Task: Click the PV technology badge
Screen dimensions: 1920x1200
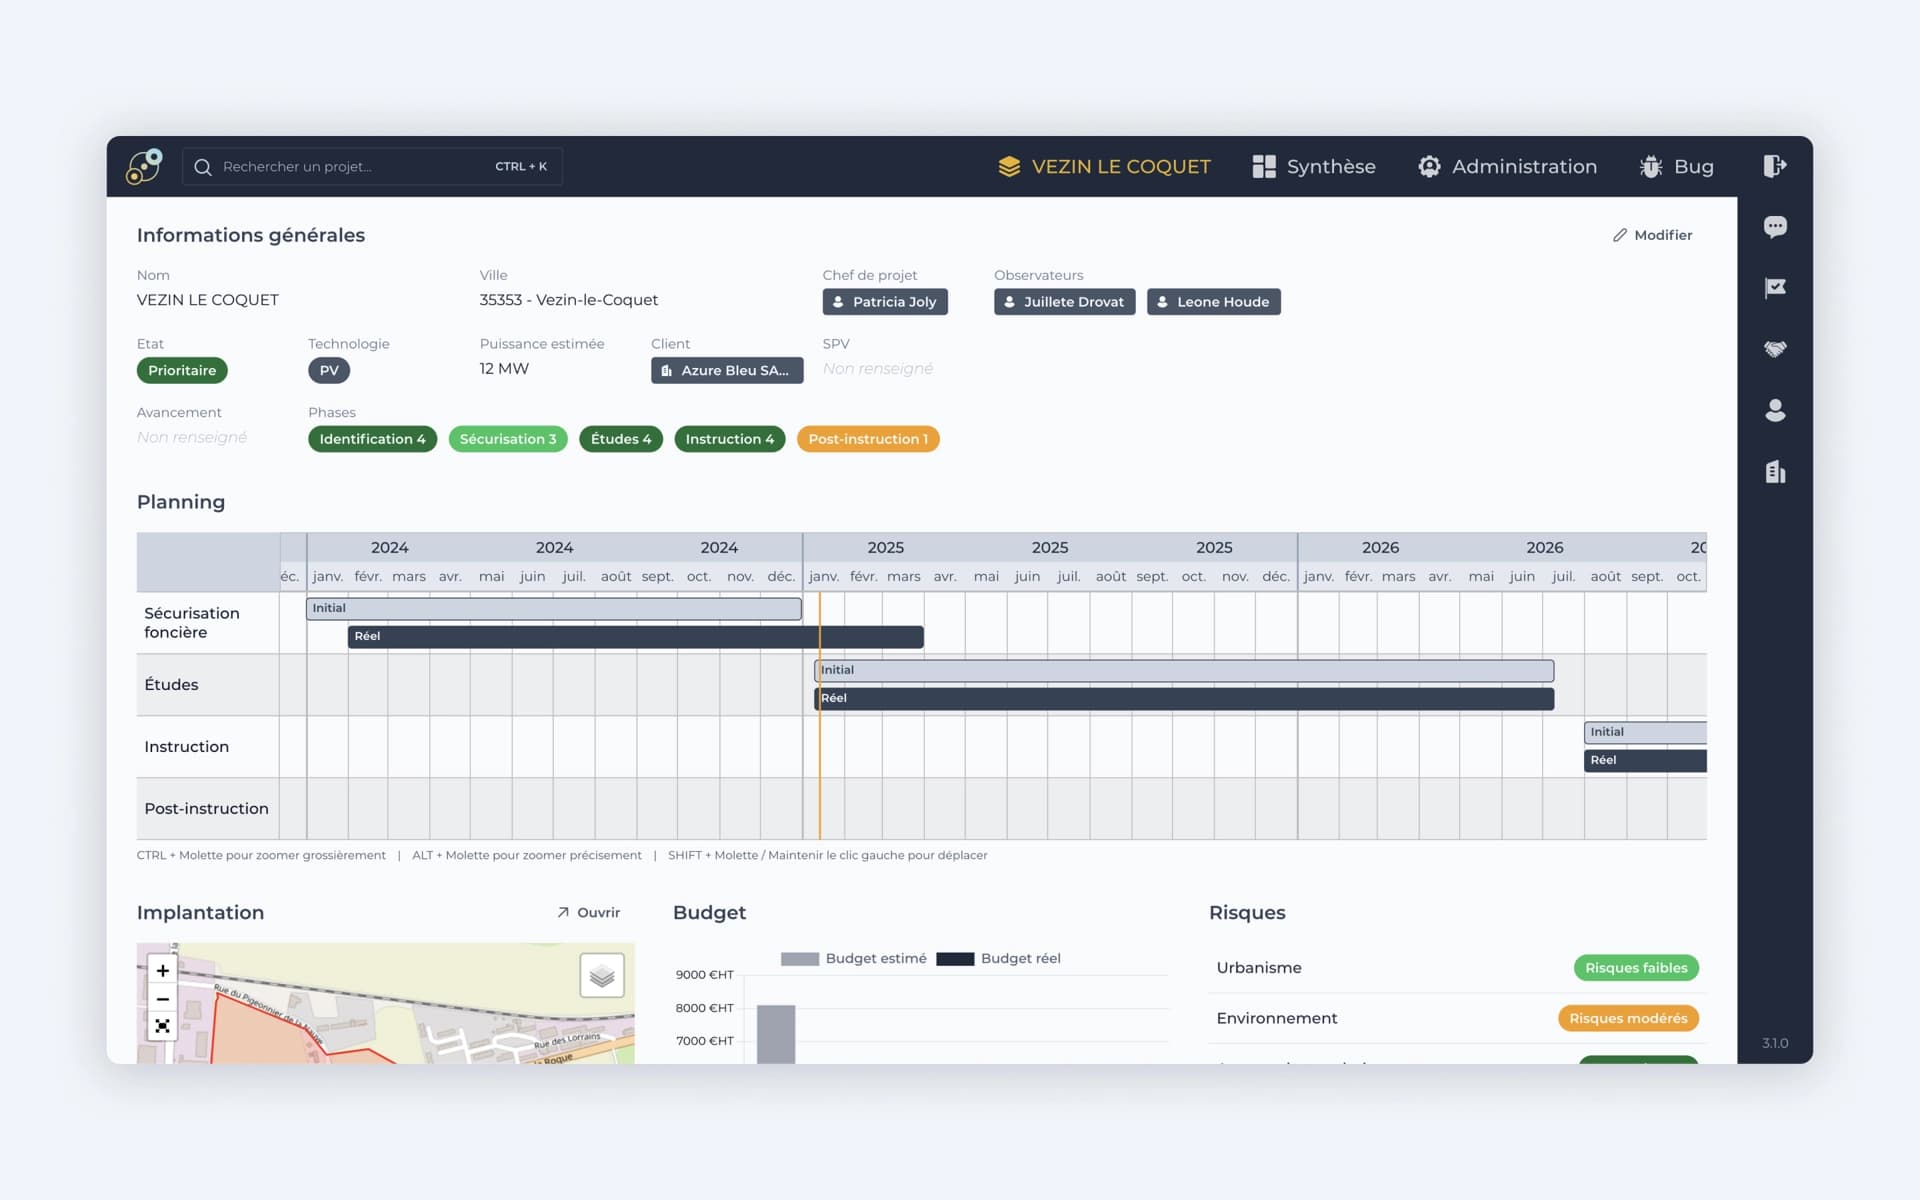Action: click(329, 370)
